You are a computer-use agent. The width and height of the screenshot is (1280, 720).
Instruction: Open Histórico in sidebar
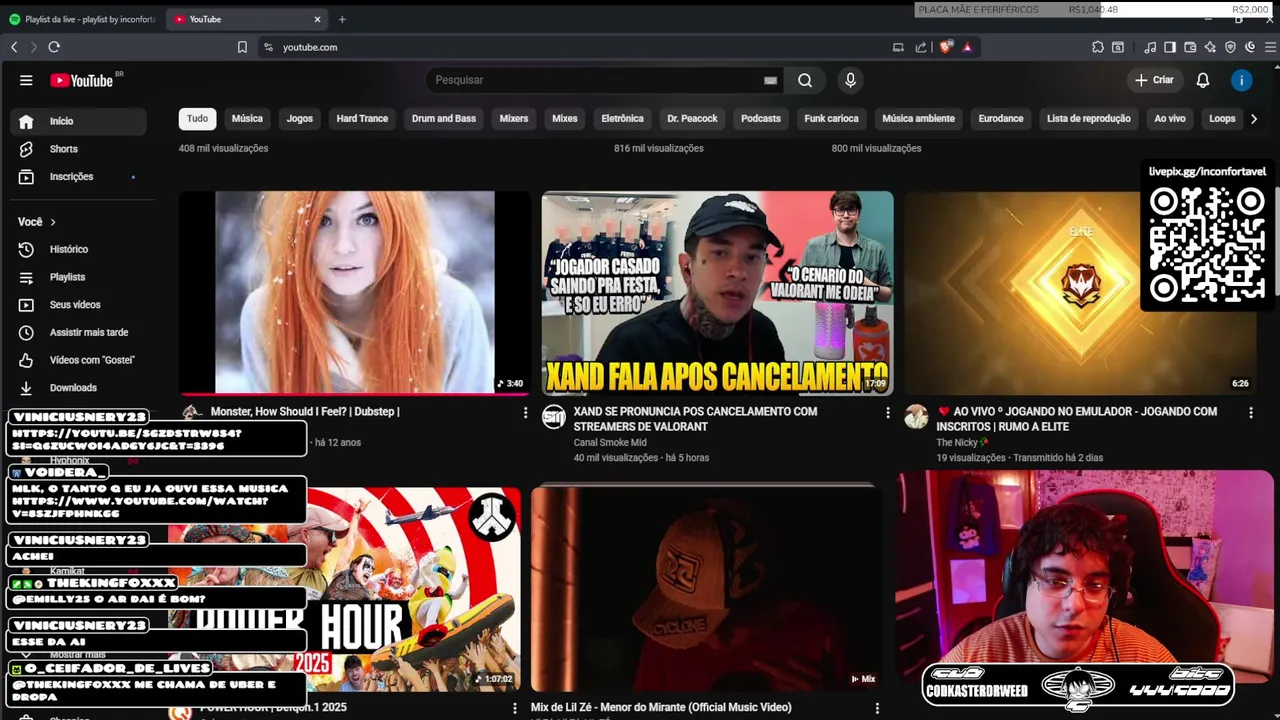tap(78, 249)
